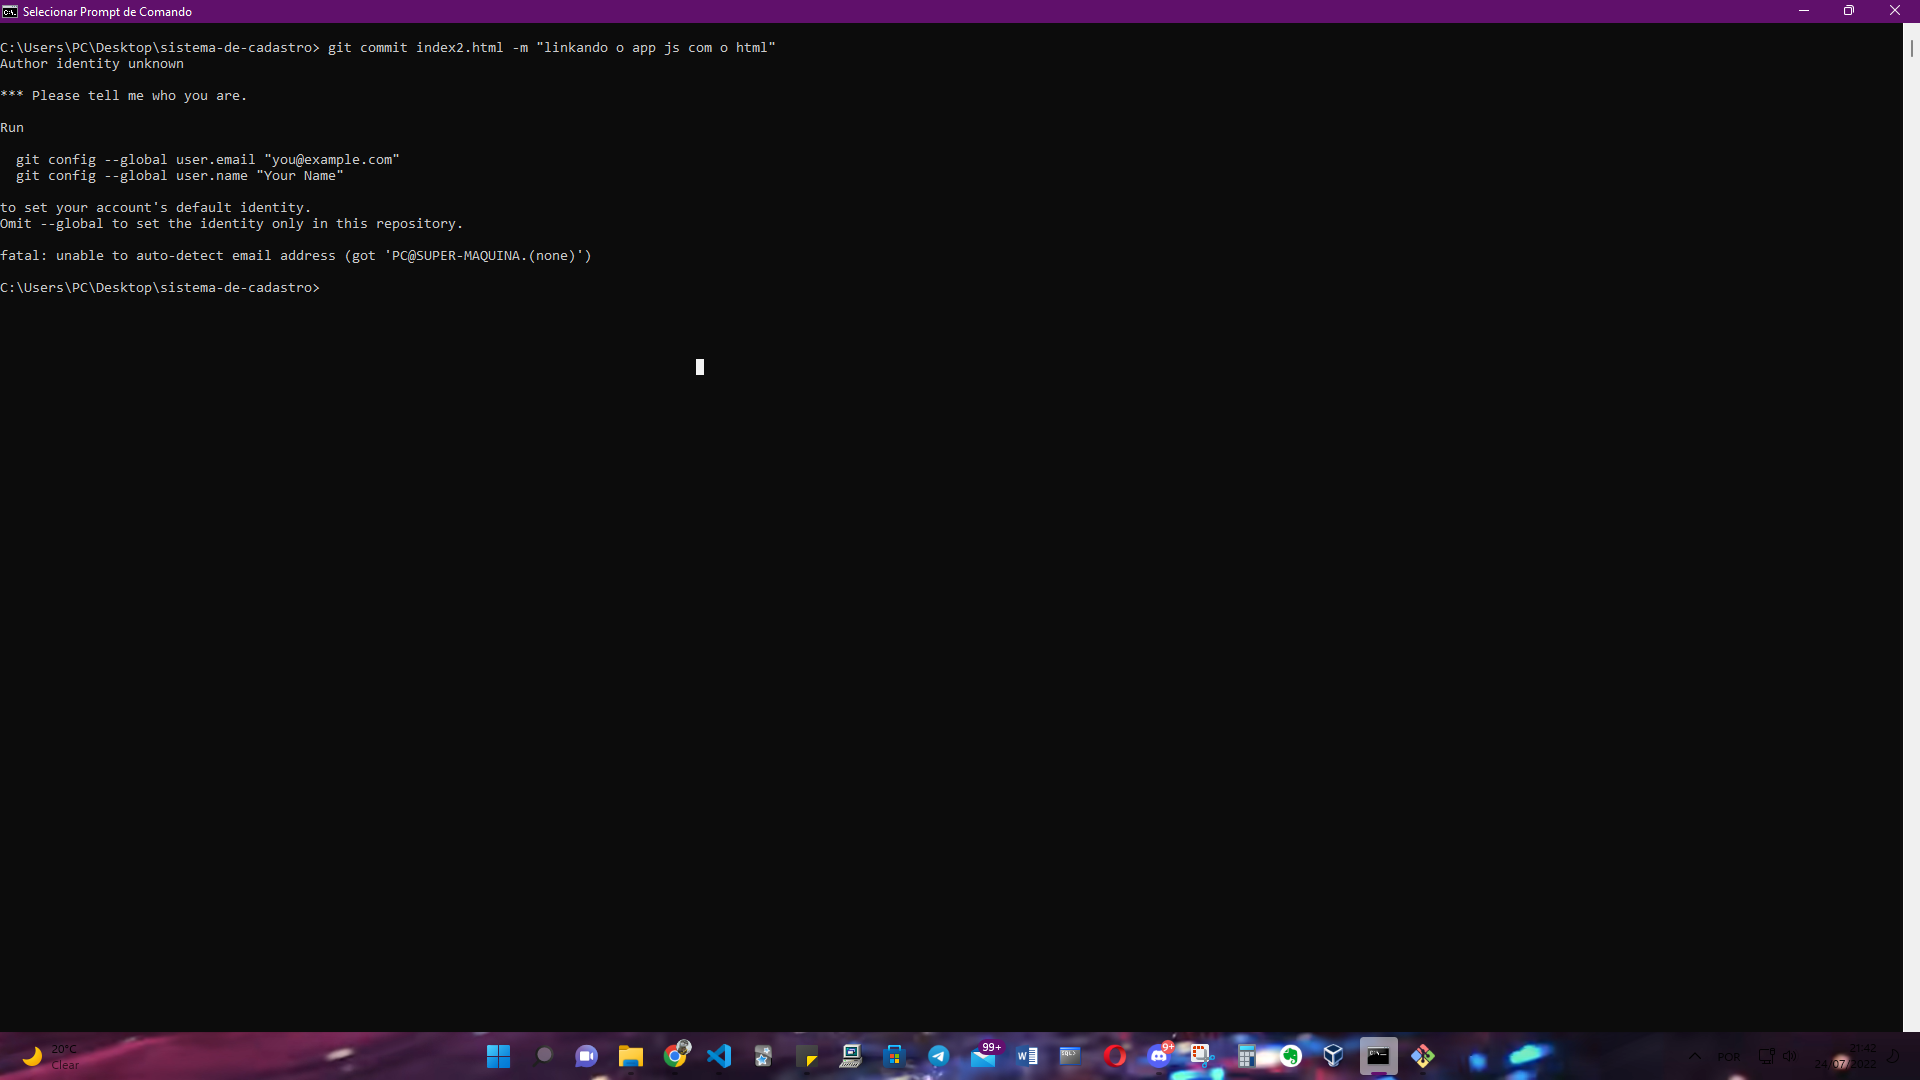
Task: Restore down the Command Prompt window
Action: coord(1849,11)
